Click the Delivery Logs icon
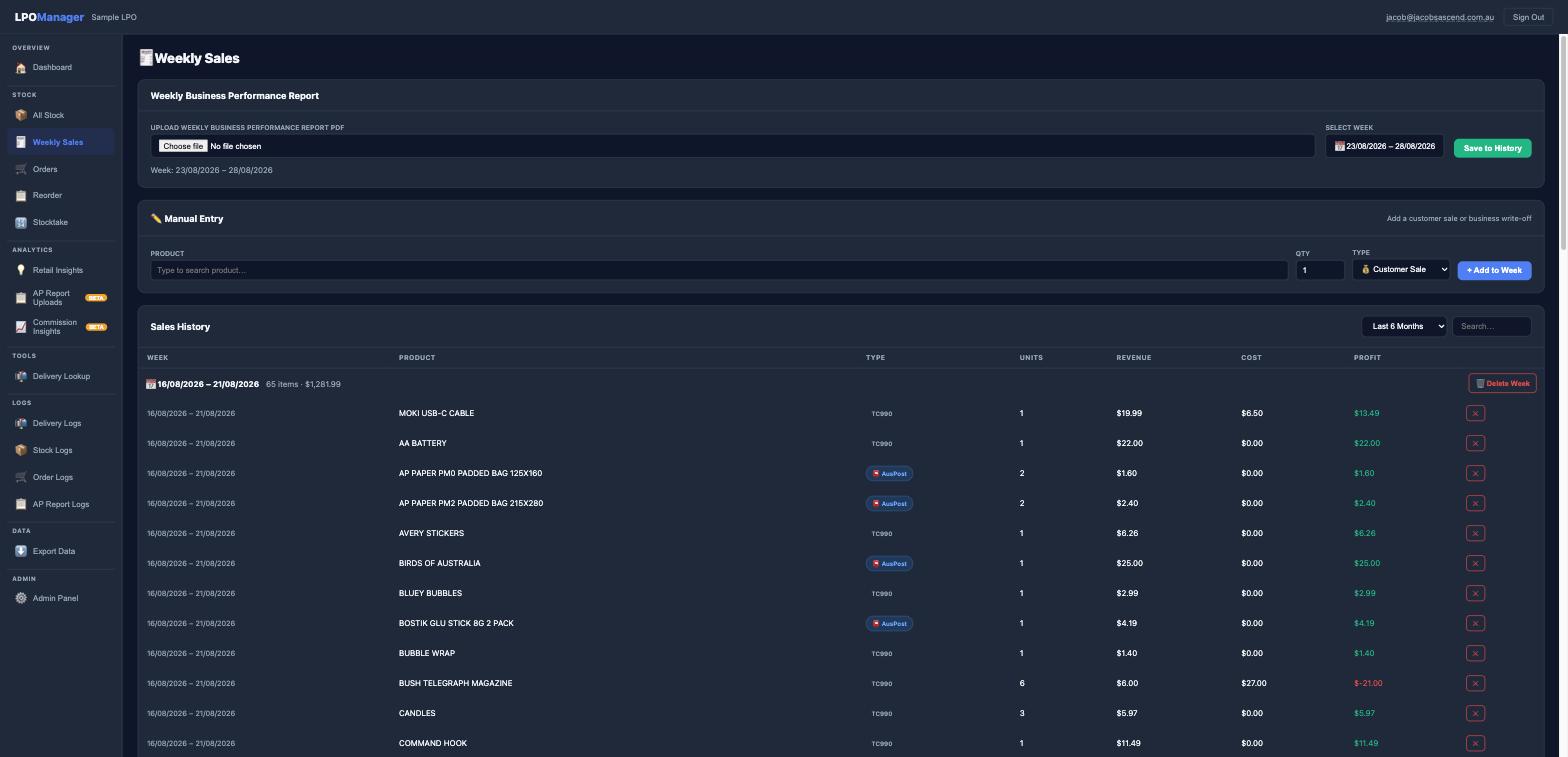Viewport: 1568px width, 757px height. [21, 424]
